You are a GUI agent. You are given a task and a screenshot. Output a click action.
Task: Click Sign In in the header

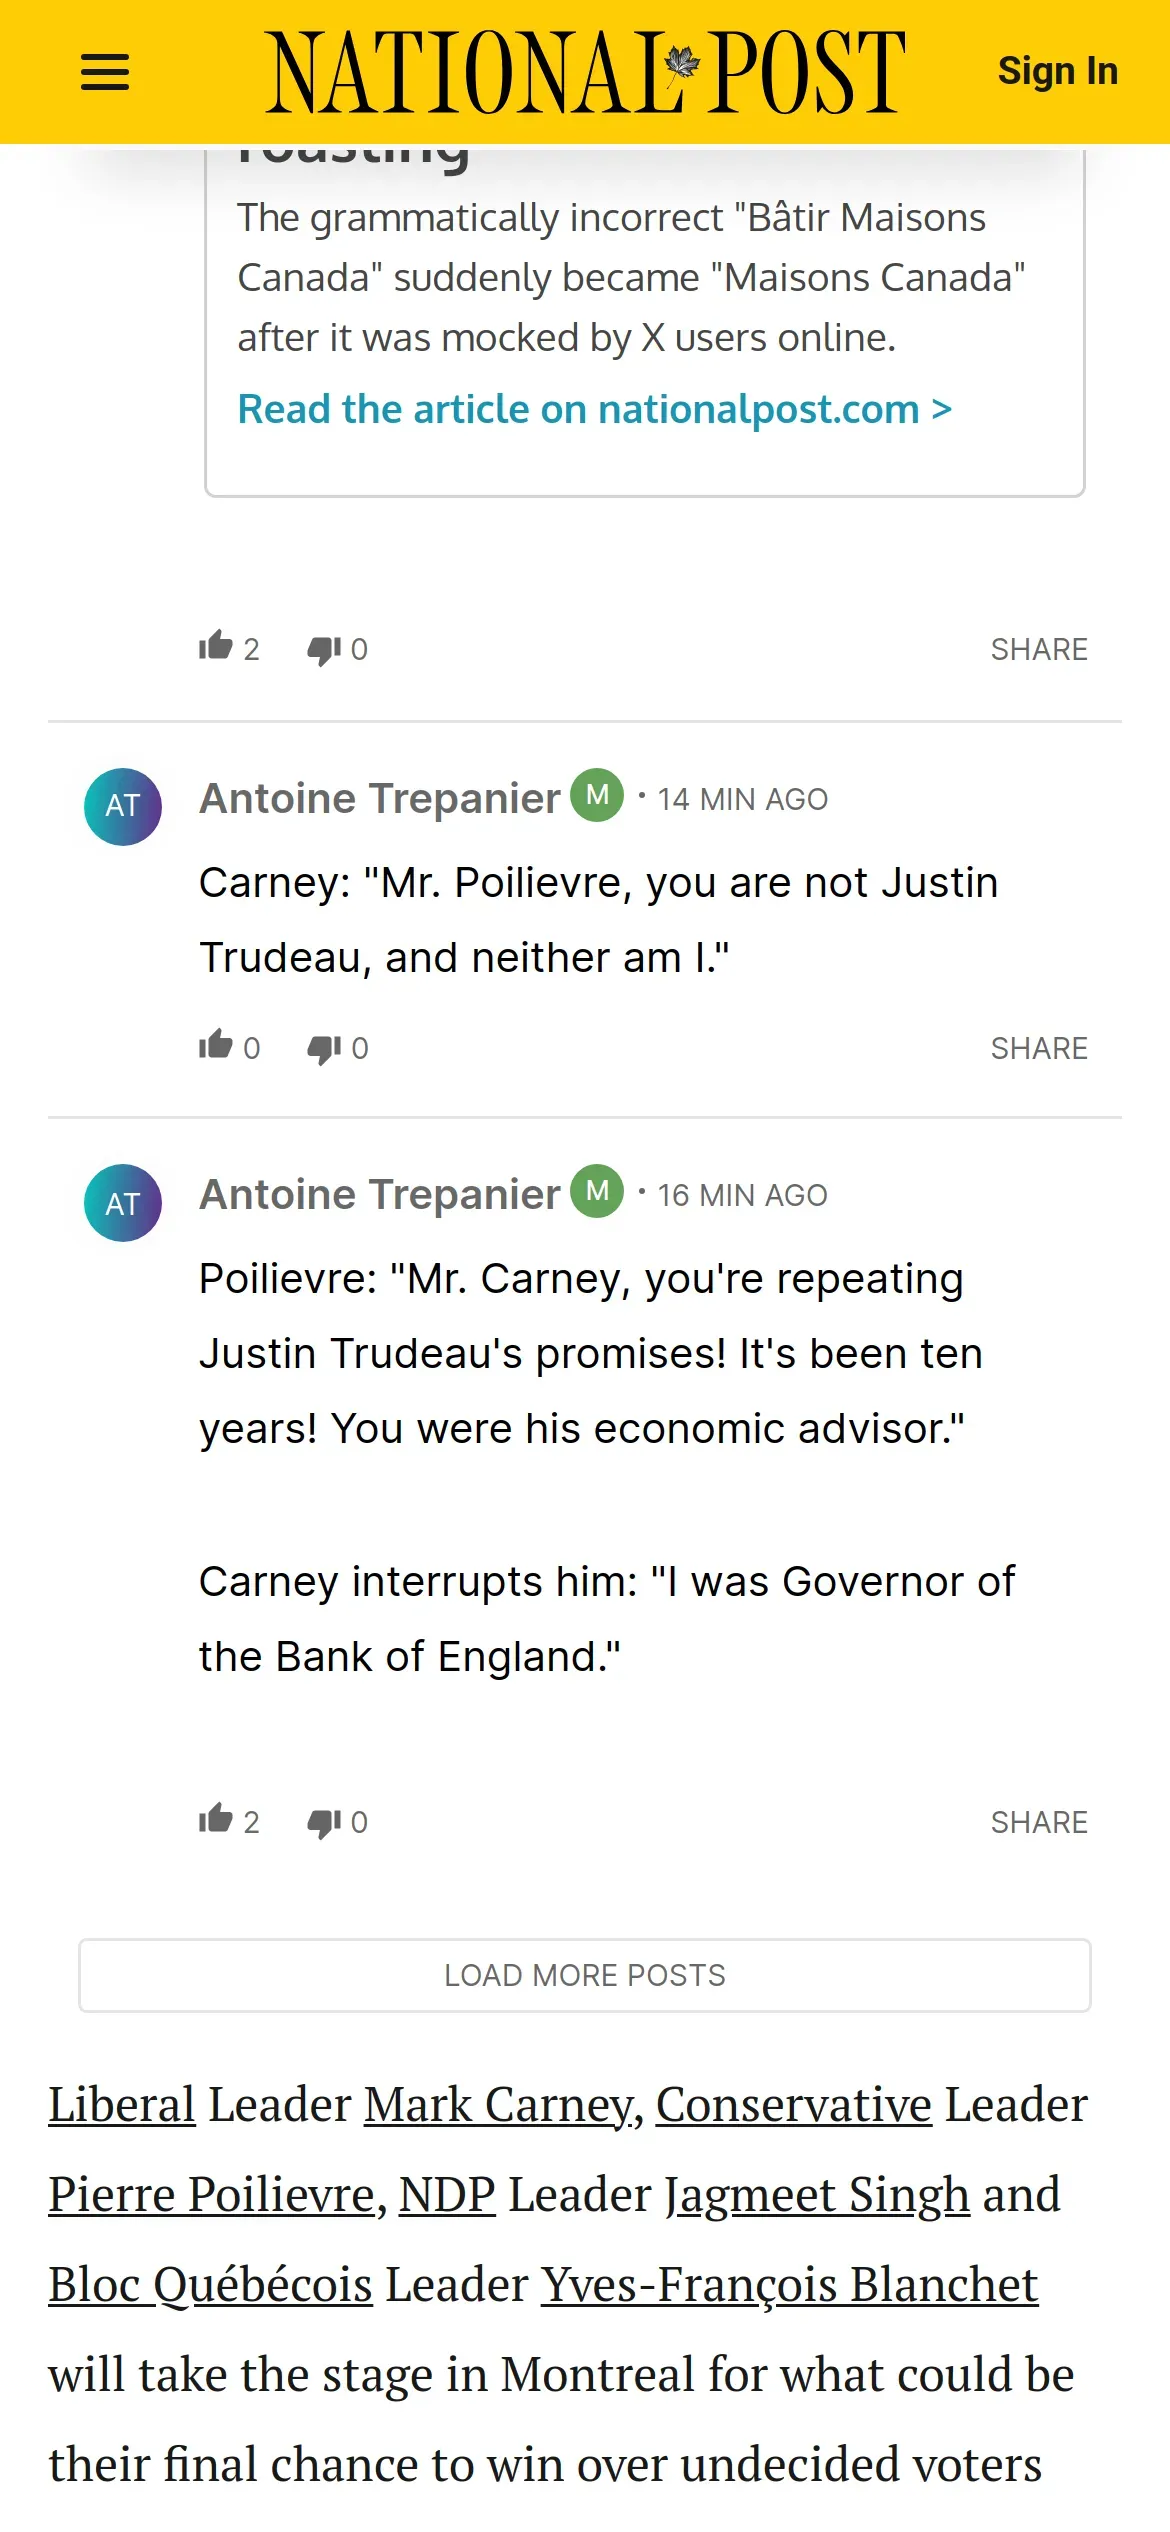click(x=1057, y=71)
